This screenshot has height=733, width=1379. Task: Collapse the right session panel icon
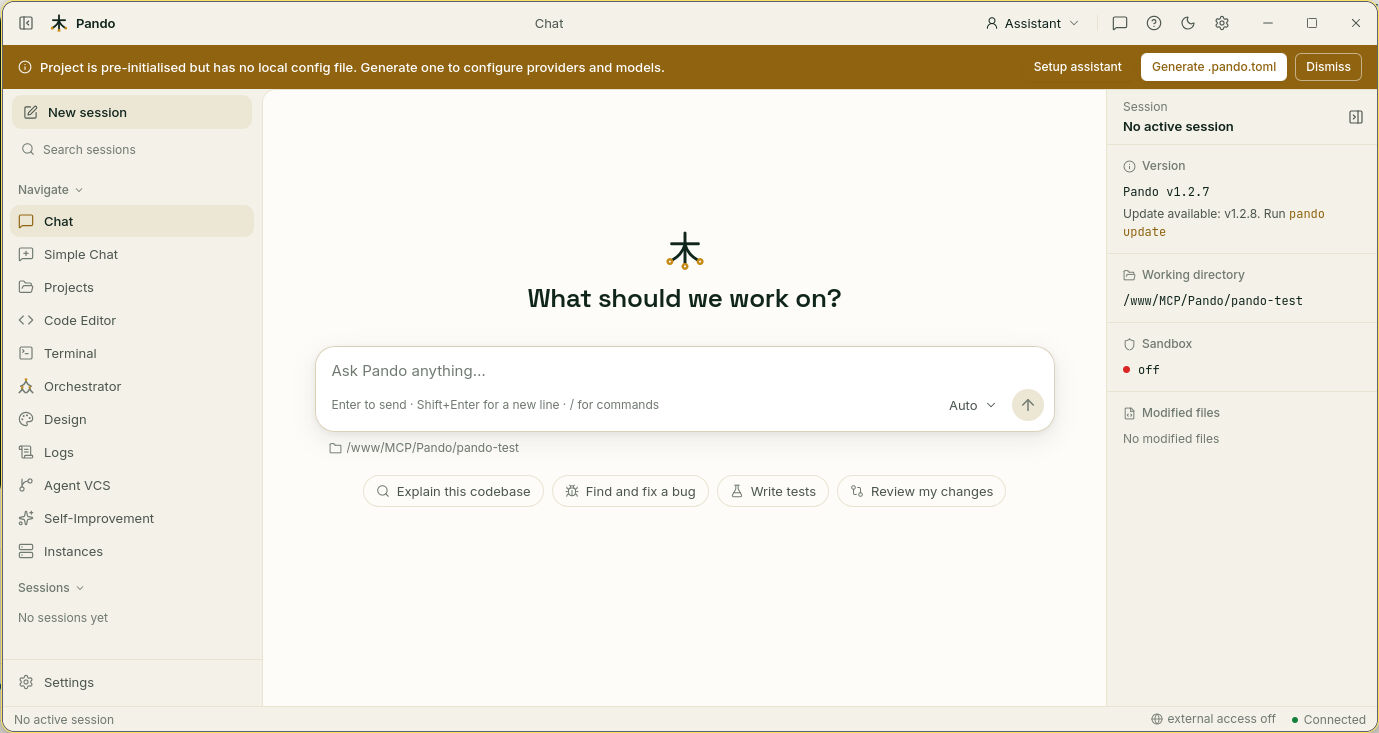click(1356, 117)
